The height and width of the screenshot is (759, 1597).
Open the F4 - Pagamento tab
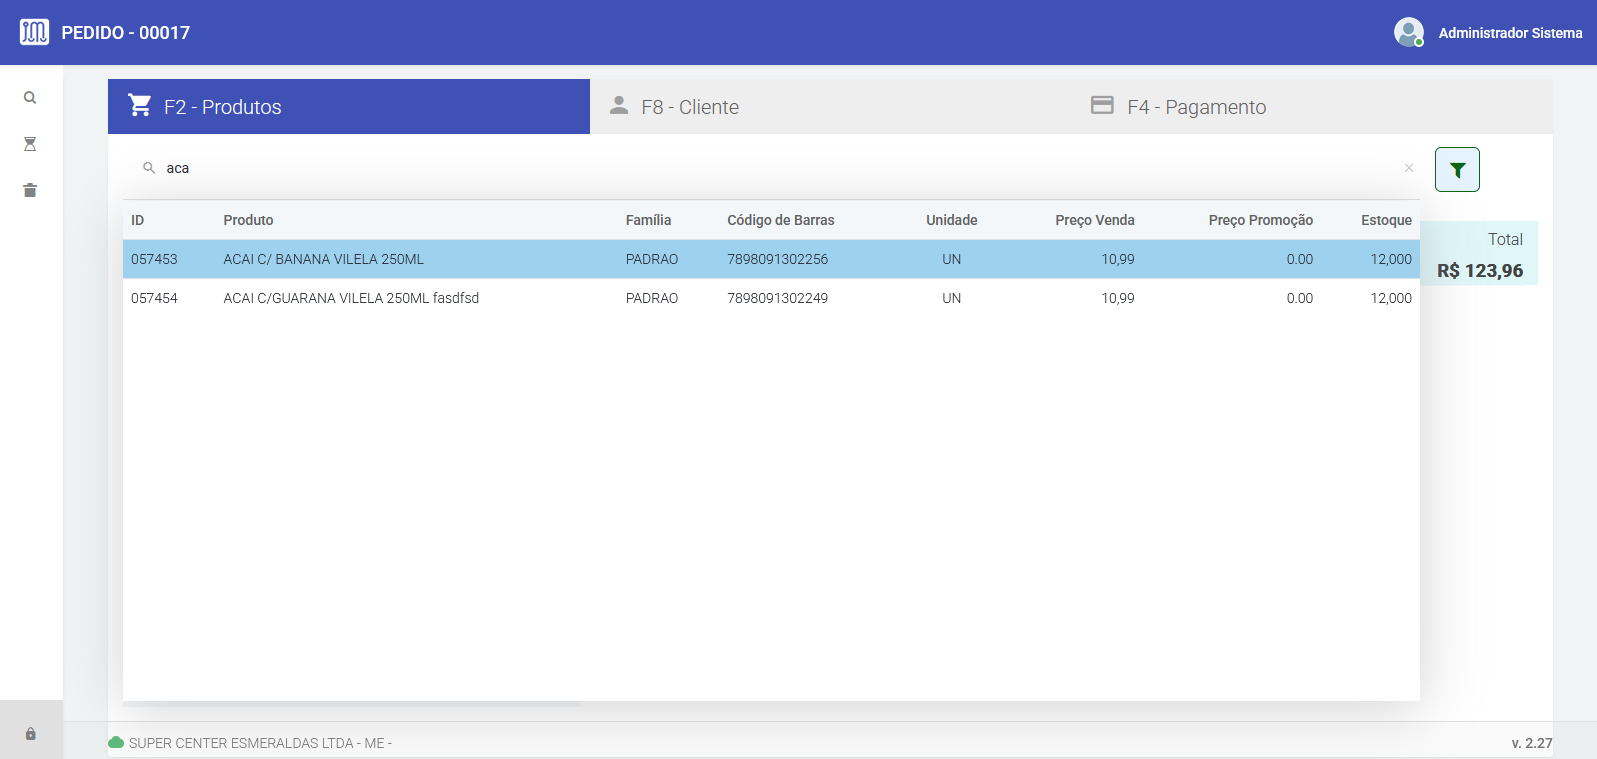[x=1196, y=107]
